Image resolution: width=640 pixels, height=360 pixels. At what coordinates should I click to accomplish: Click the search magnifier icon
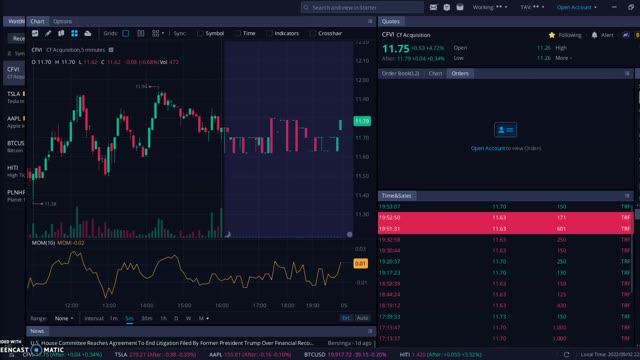pyautogui.click(x=306, y=7)
